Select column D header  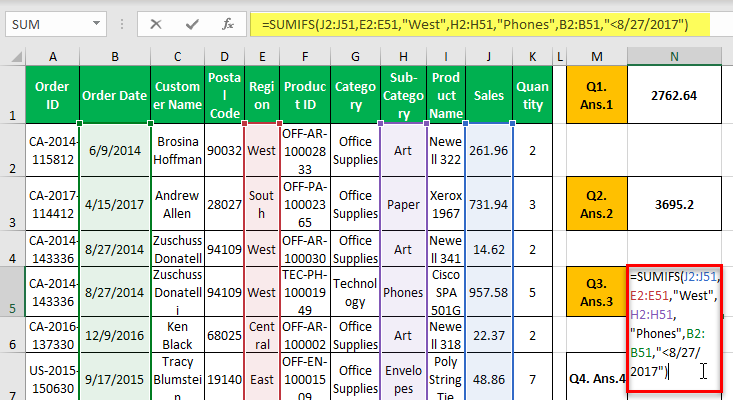(x=224, y=57)
